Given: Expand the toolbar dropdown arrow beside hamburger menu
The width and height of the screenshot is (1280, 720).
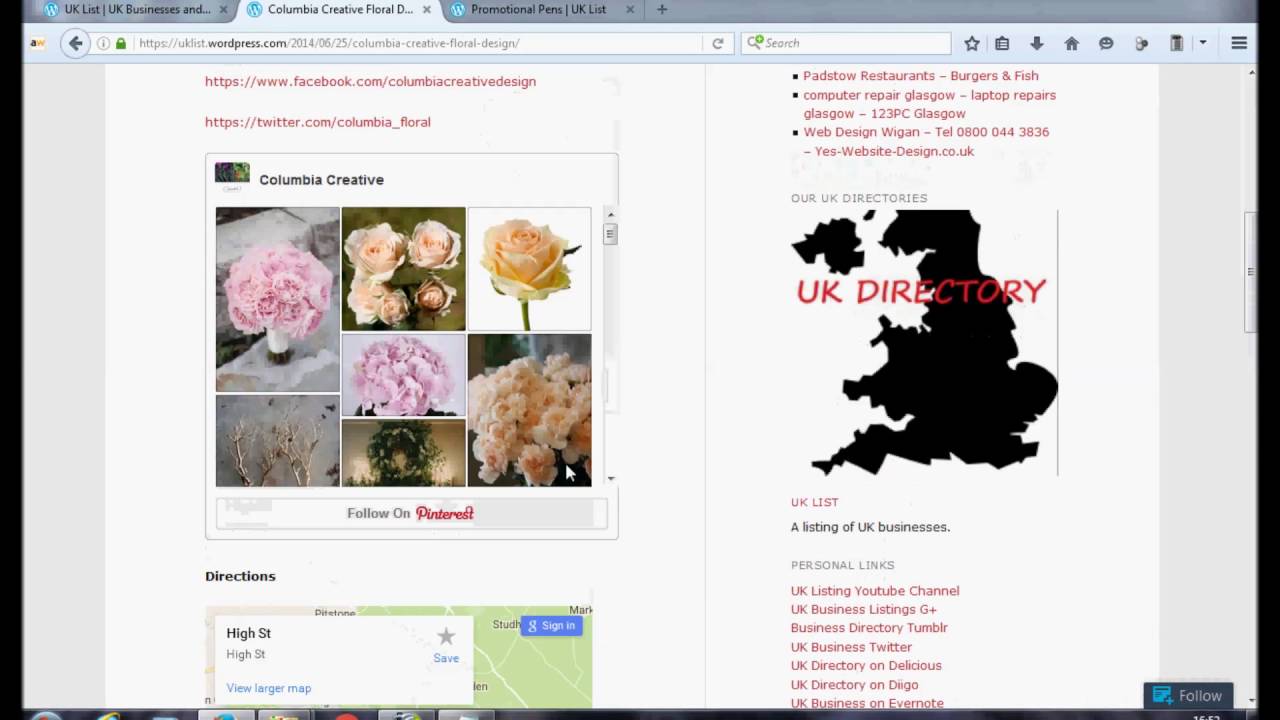Looking at the screenshot, I should (x=1203, y=43).
